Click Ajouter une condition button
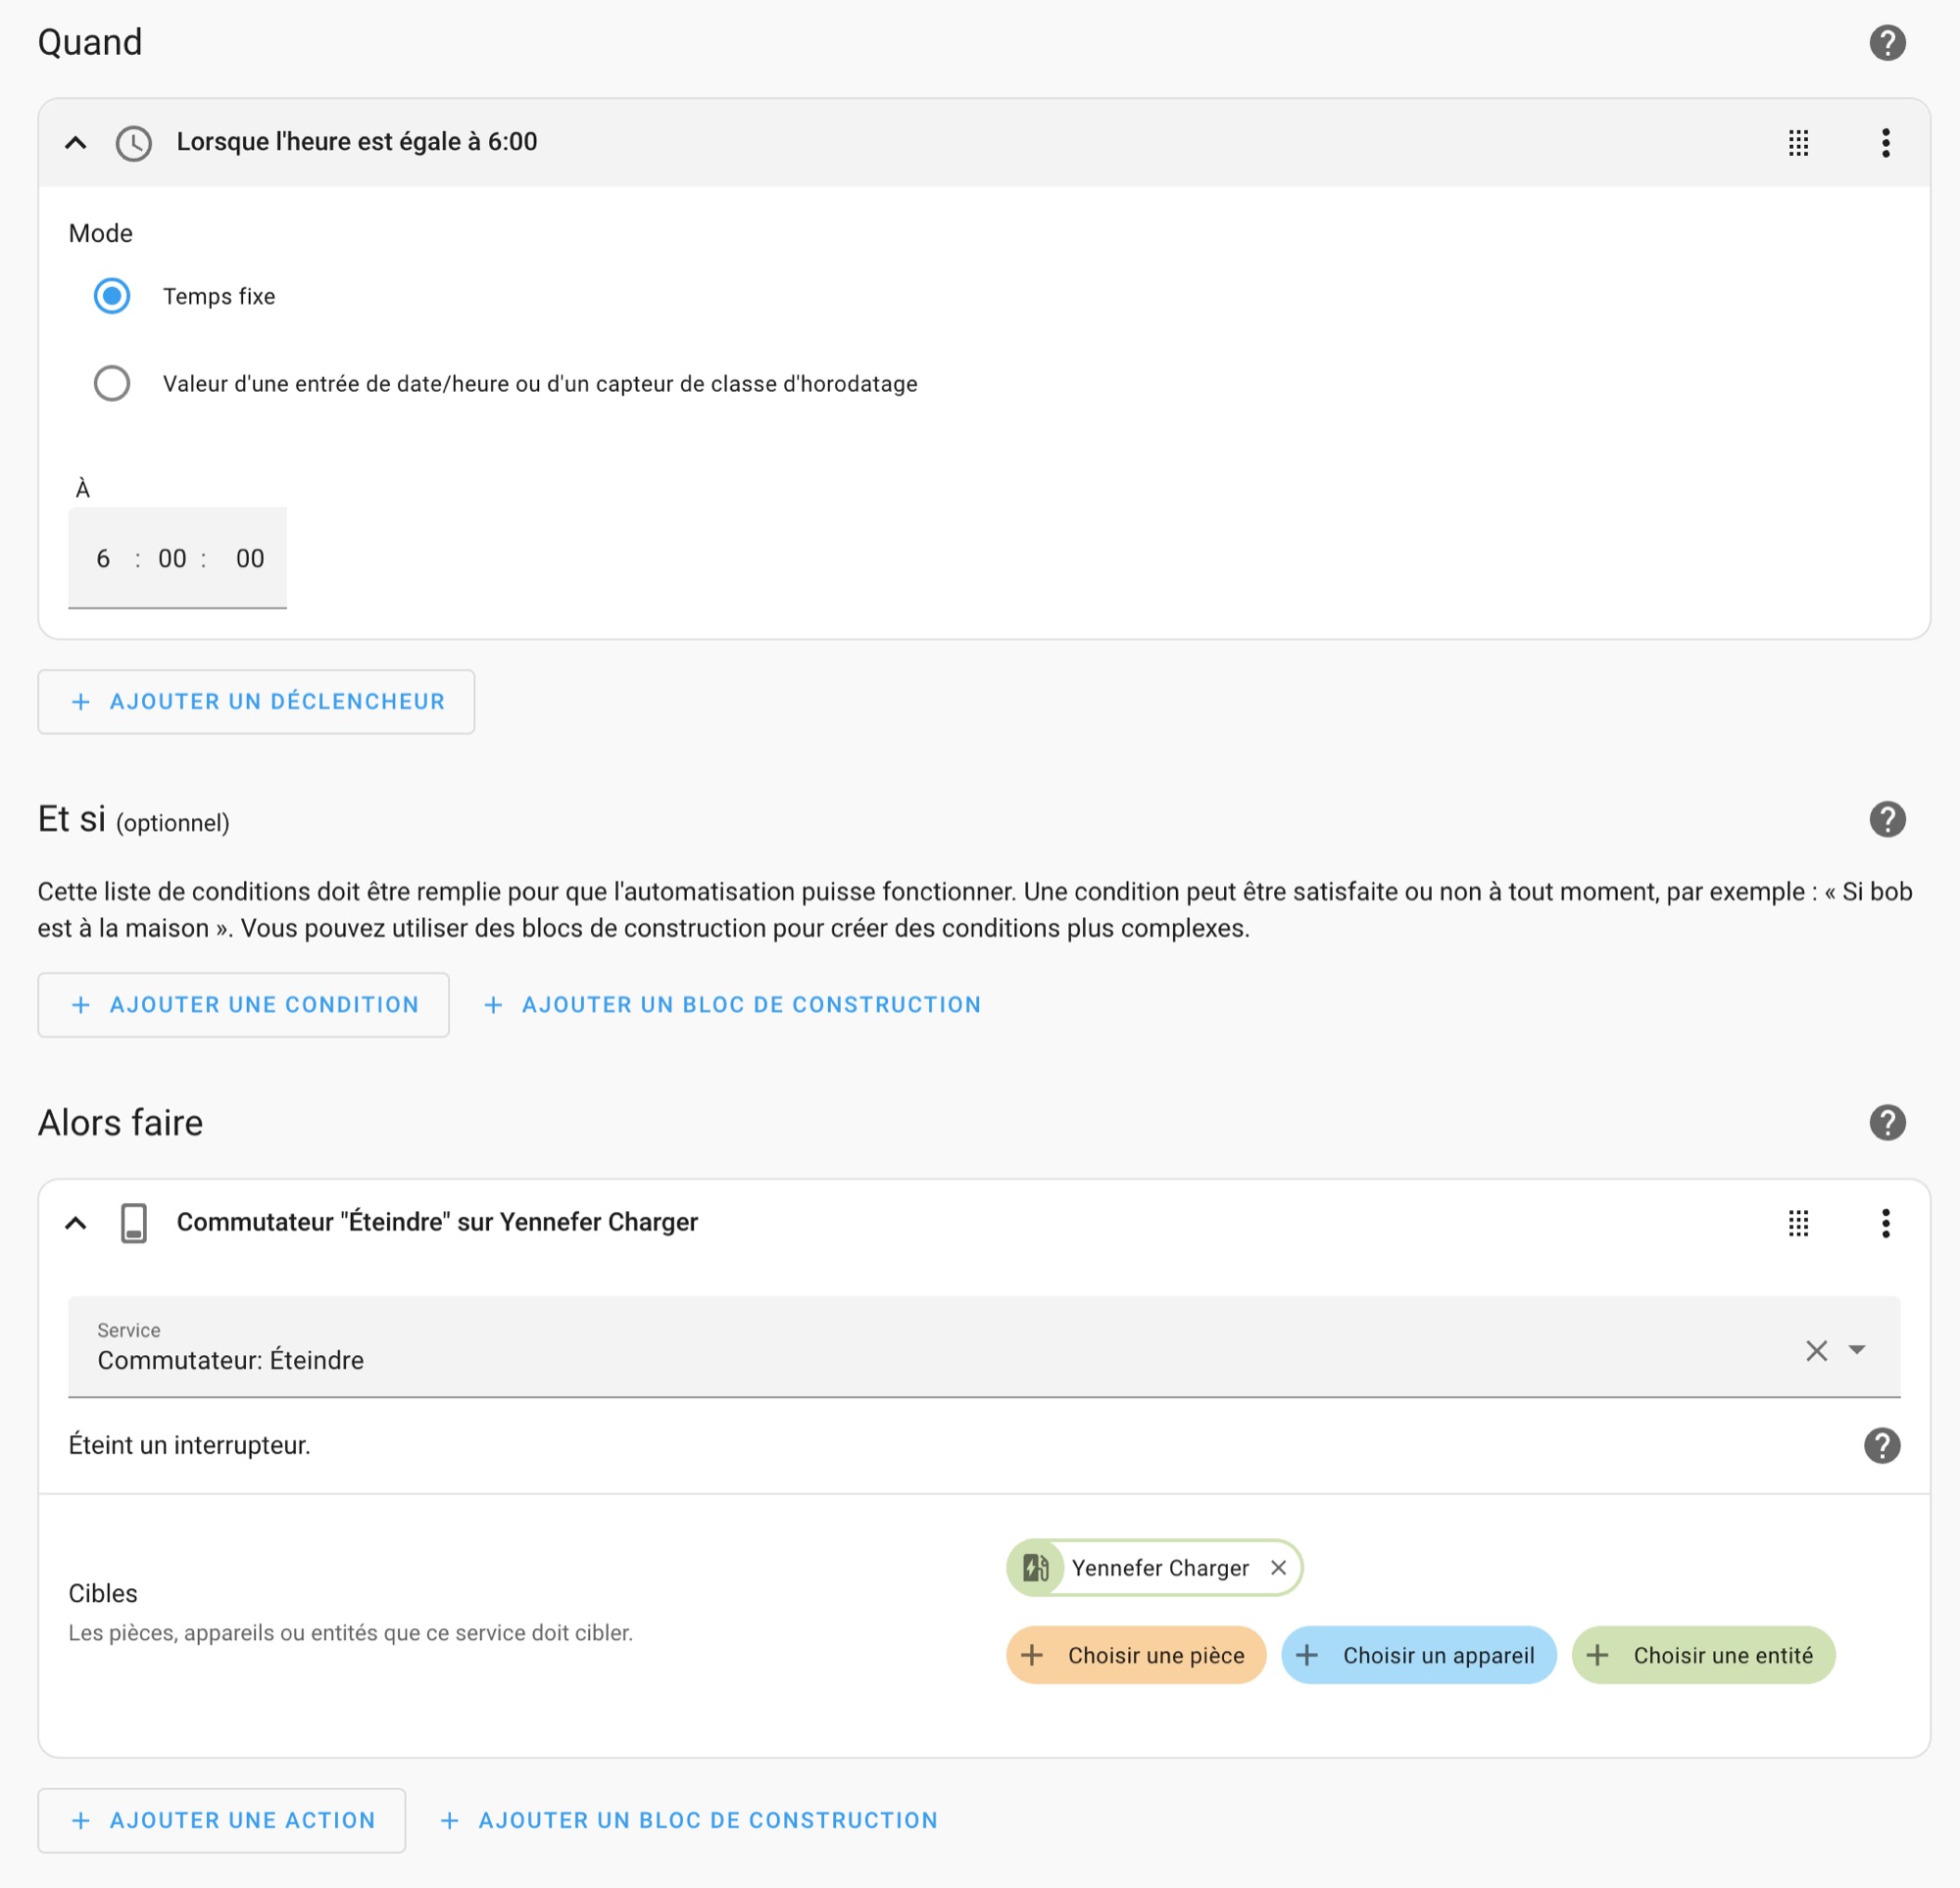The height and width of the screenshot is (1888, 1960). click(243, 1004)
